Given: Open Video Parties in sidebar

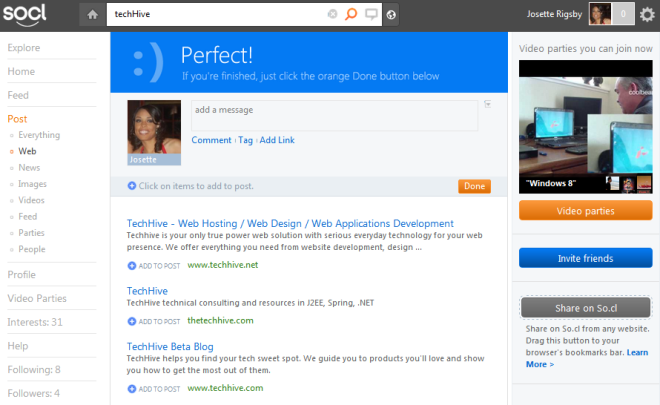Looking at the screenshot, I should tap(37, 298).
